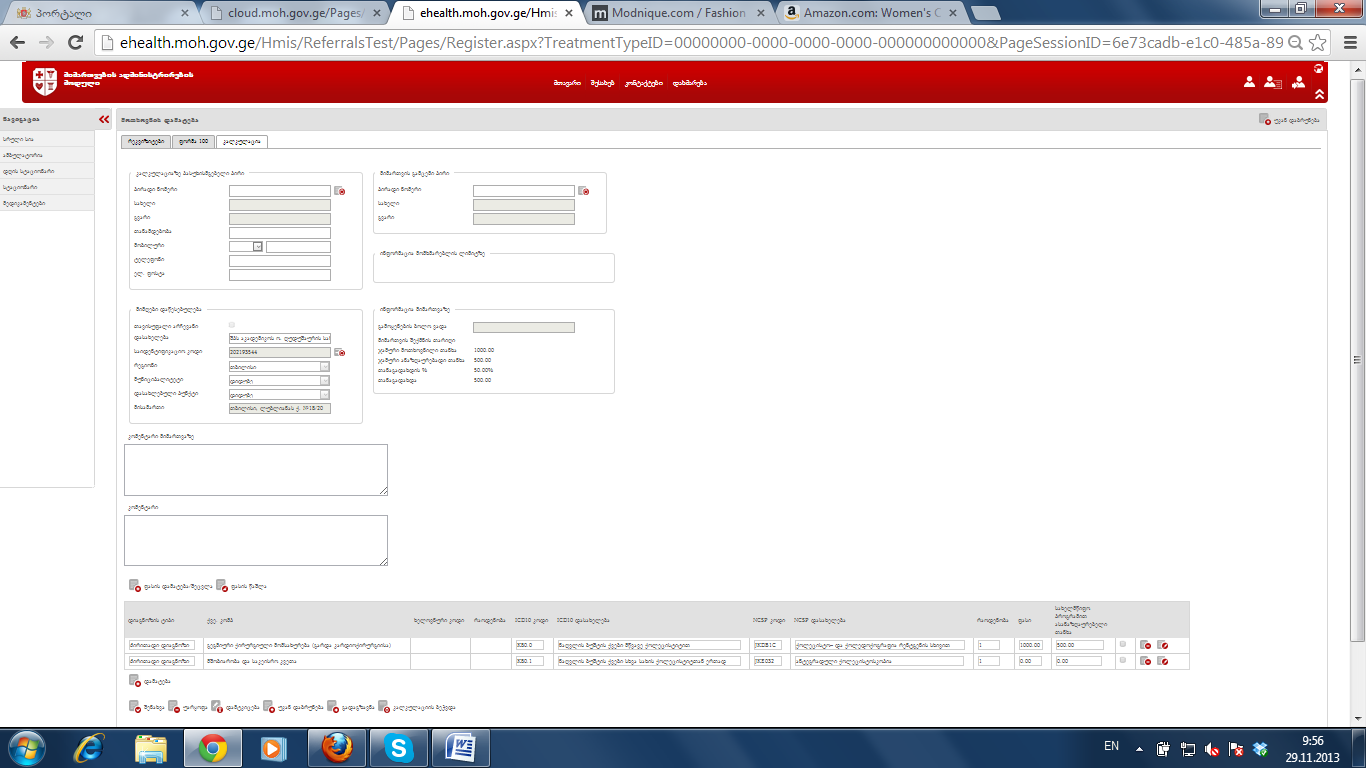This screenshot has width=1366, height=768.
Task: Switch to the ფორმა 100 tab
Action: 193,142
